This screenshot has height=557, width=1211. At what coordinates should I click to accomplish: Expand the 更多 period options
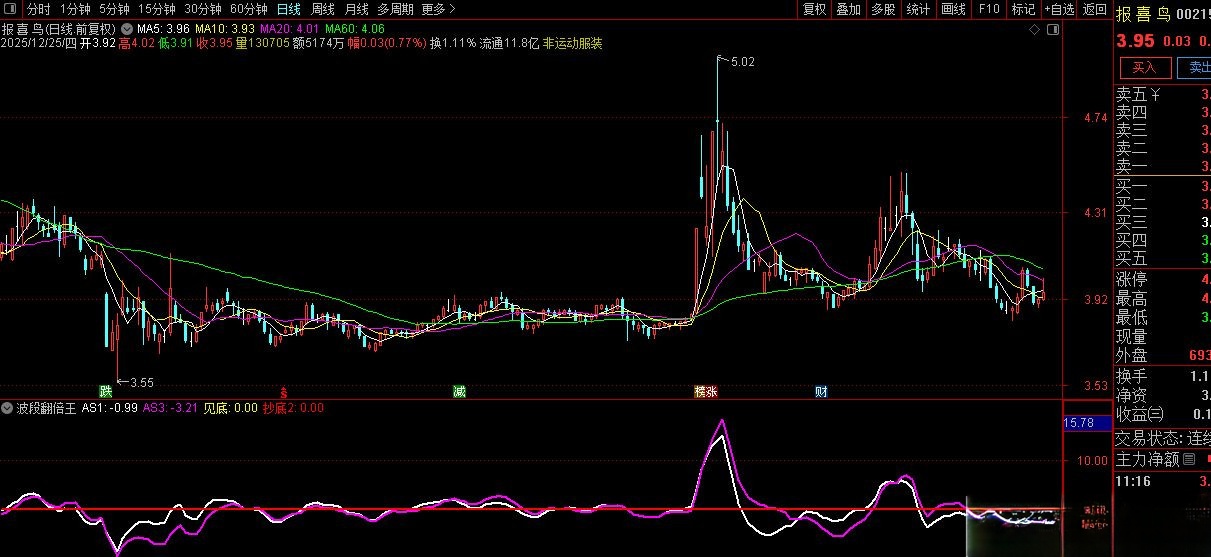click(434, 9)
